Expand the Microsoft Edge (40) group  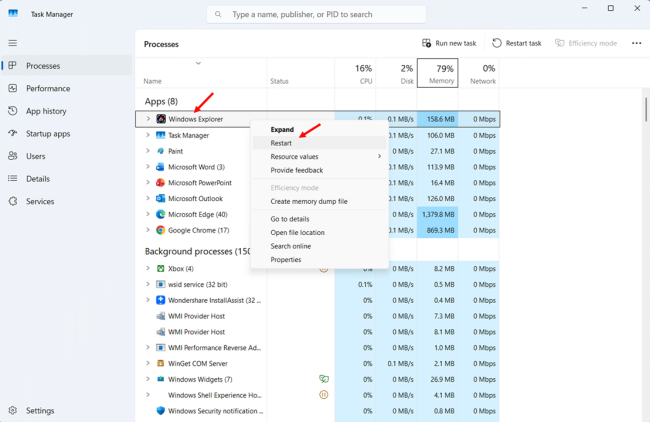tap(148, 214)
